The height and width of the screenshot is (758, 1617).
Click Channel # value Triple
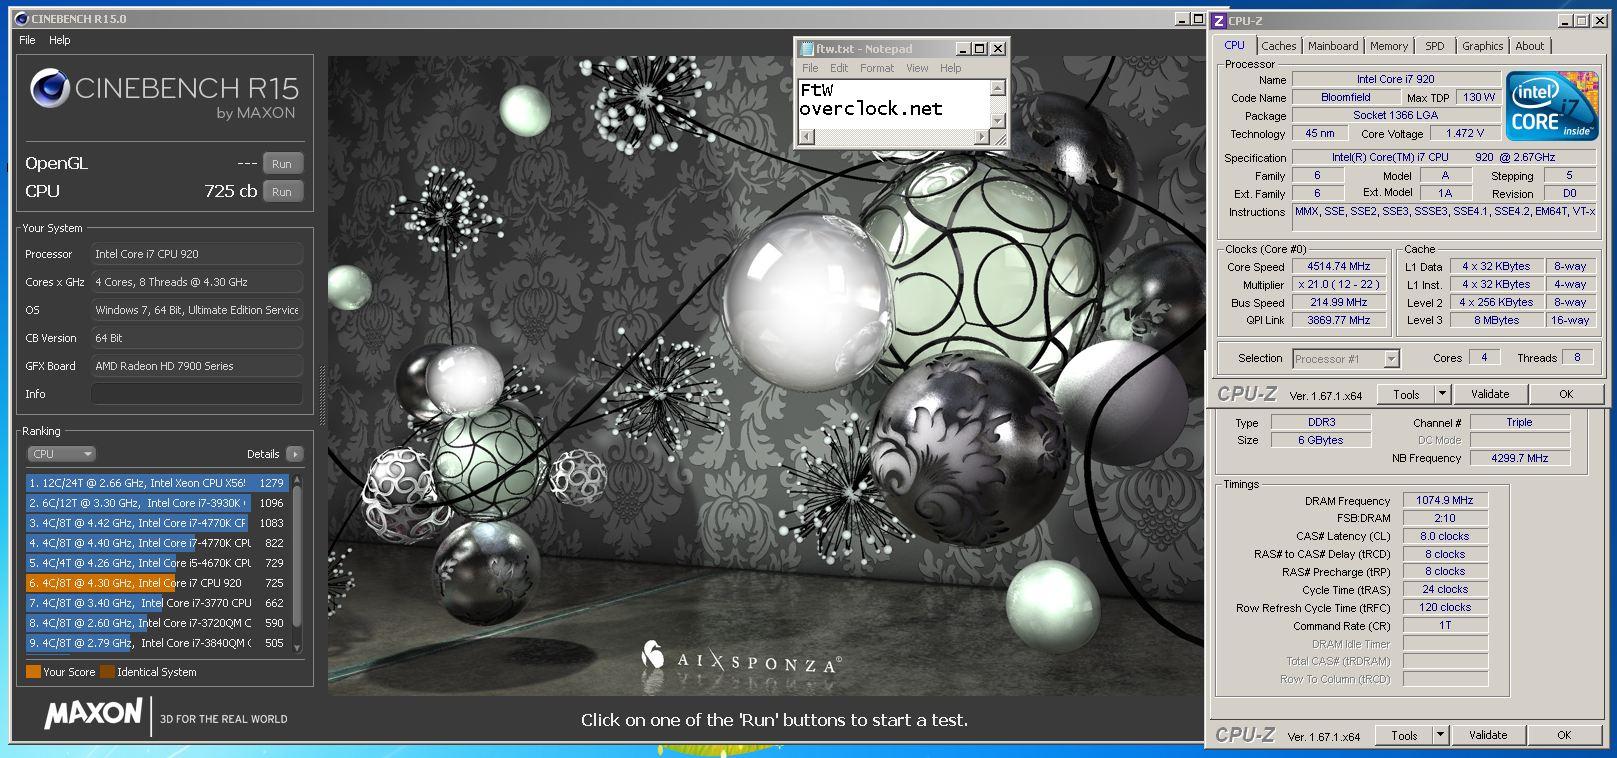(1520, 422)
